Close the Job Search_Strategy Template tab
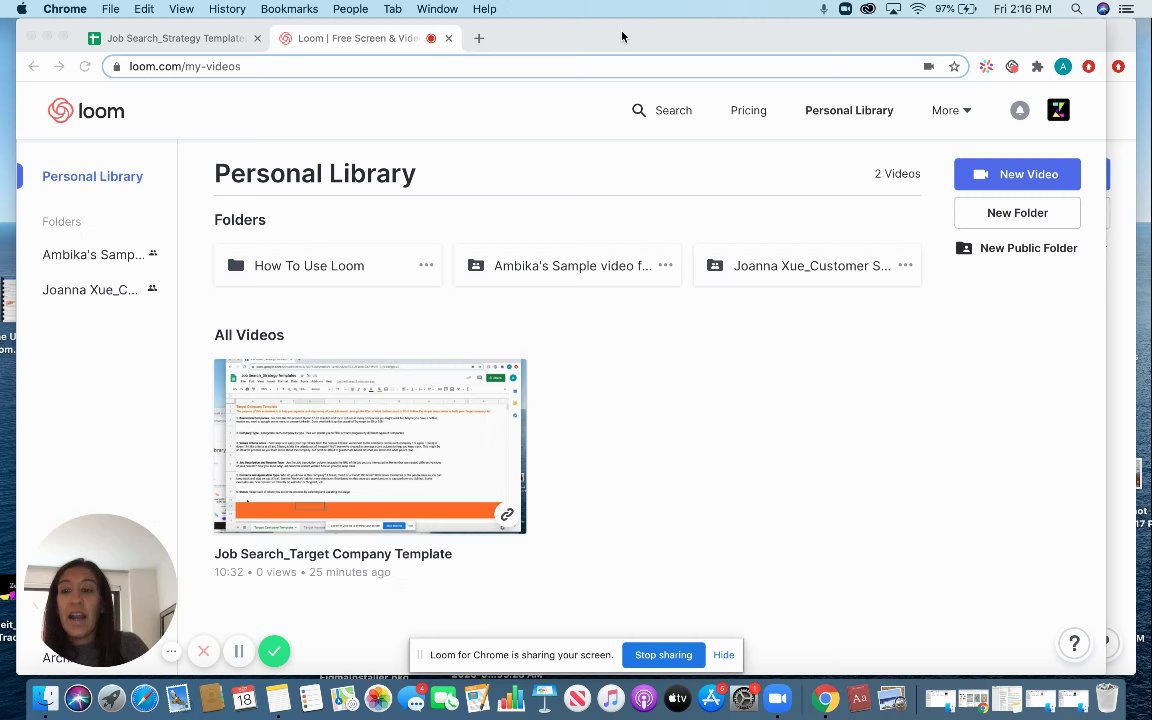1152x720 pixels. (x=257, y=38)
